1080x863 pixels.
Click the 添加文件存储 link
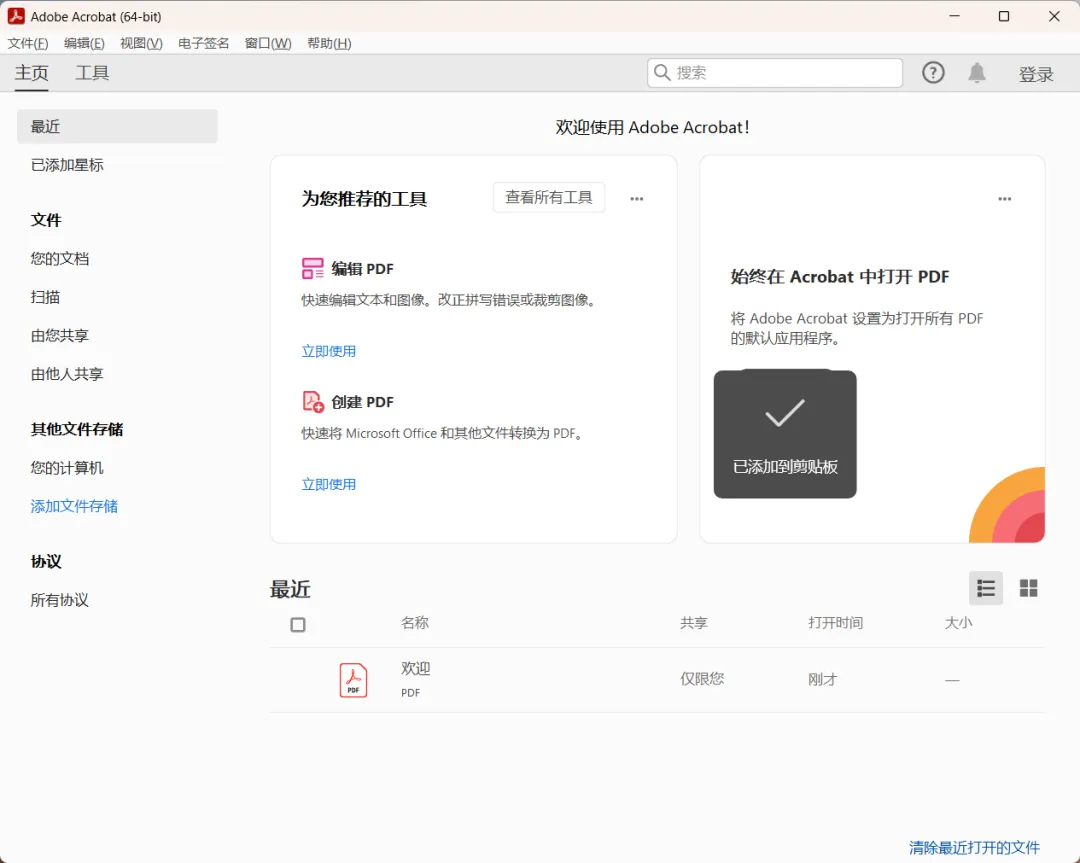74,506
